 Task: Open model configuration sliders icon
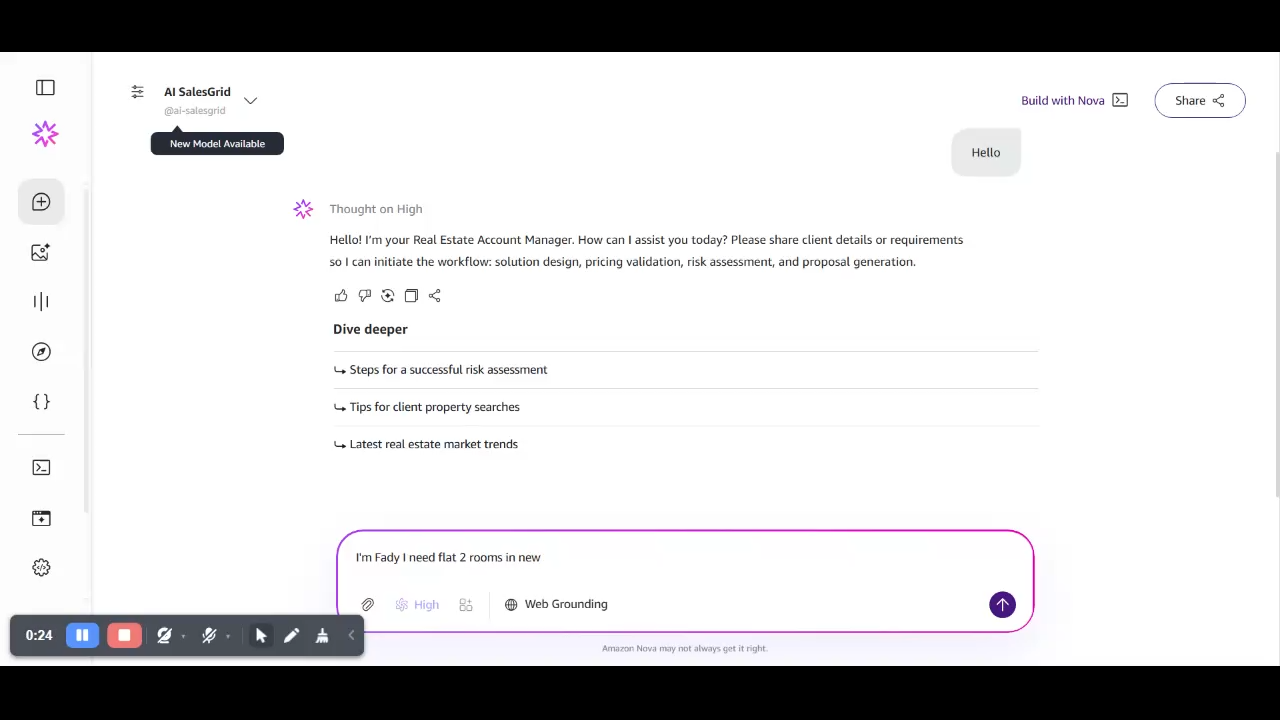137,92
